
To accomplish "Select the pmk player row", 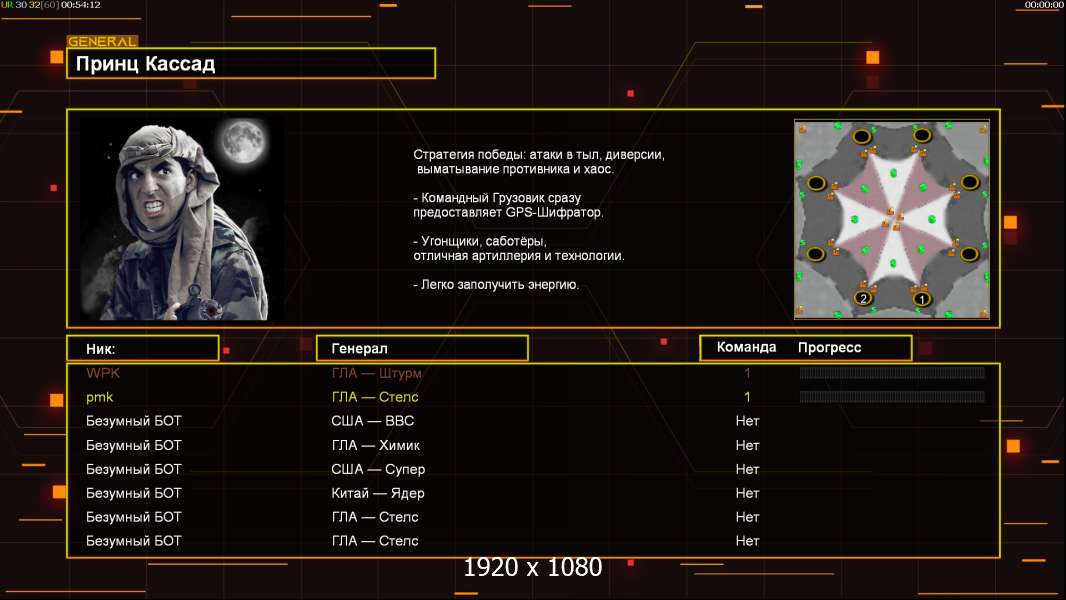I will [533, 397].
